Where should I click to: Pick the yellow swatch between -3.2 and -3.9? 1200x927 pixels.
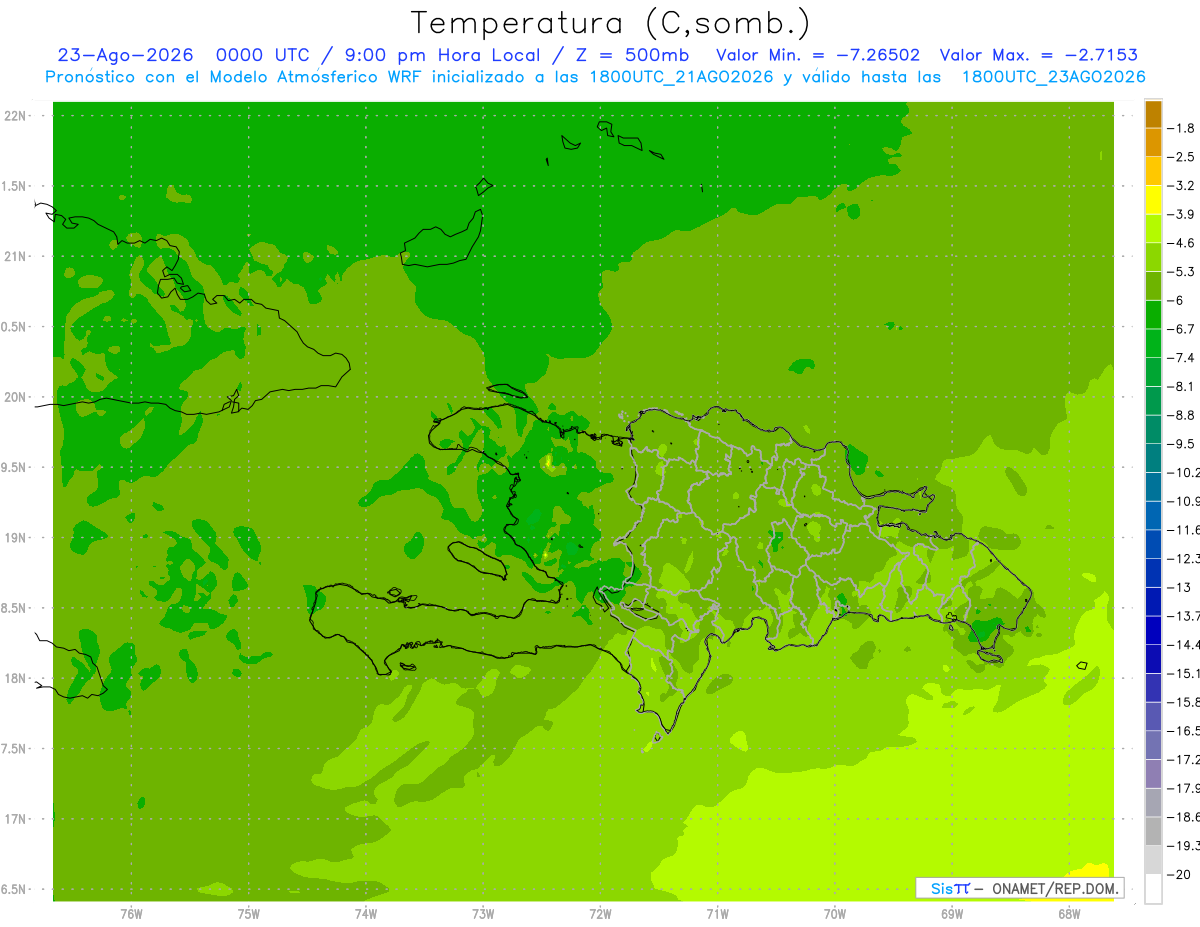(1154, 200)
